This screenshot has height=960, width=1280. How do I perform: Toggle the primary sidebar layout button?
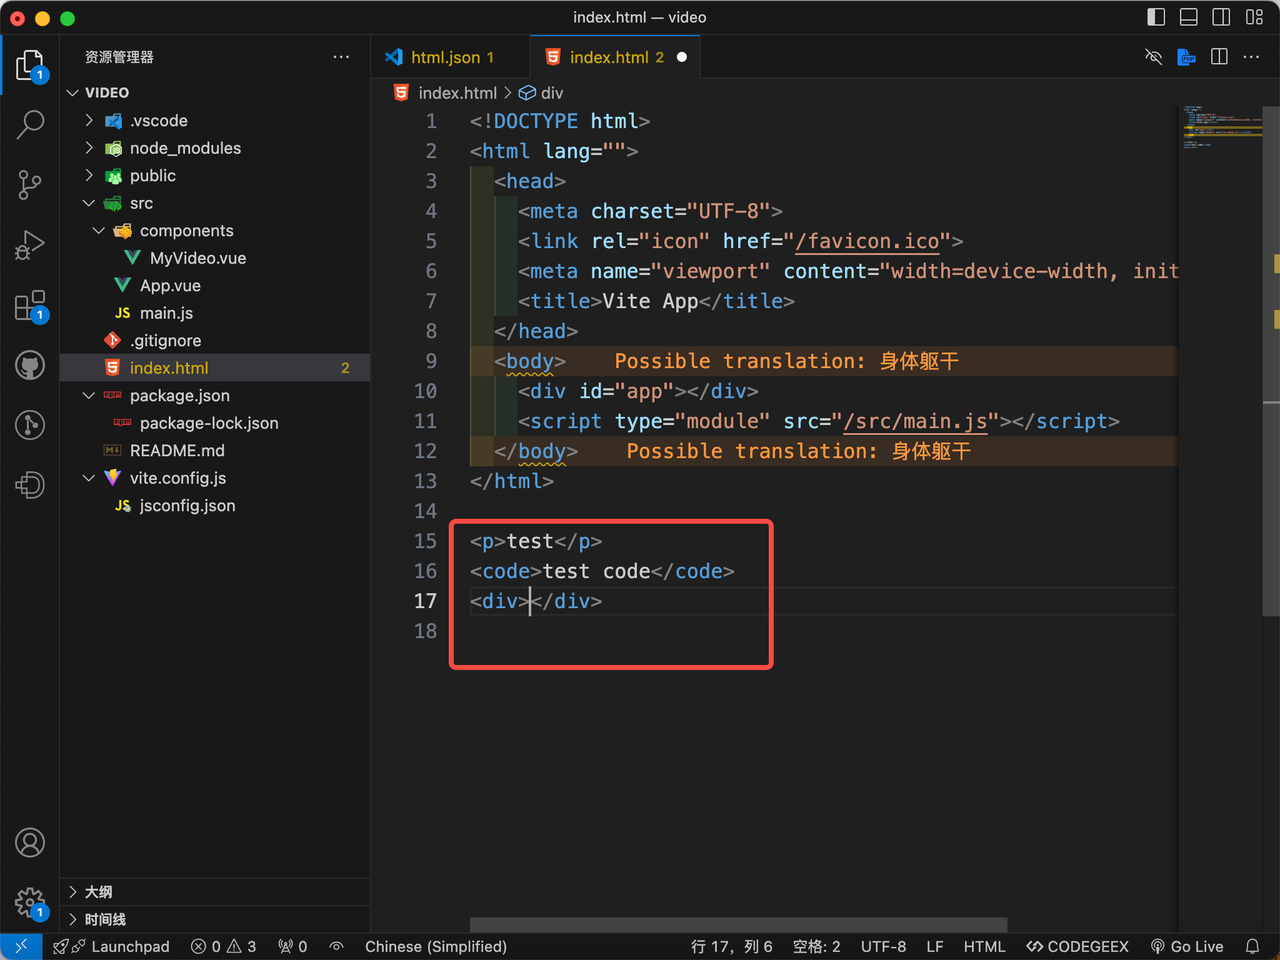click(1156, 17)
